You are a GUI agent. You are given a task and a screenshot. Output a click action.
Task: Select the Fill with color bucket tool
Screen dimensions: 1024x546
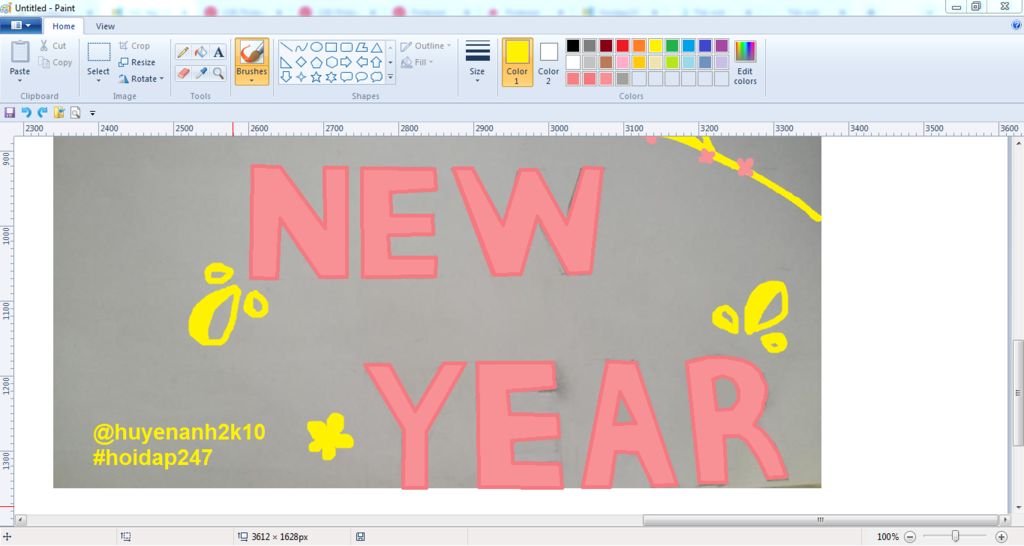click(x=201, y=52)
